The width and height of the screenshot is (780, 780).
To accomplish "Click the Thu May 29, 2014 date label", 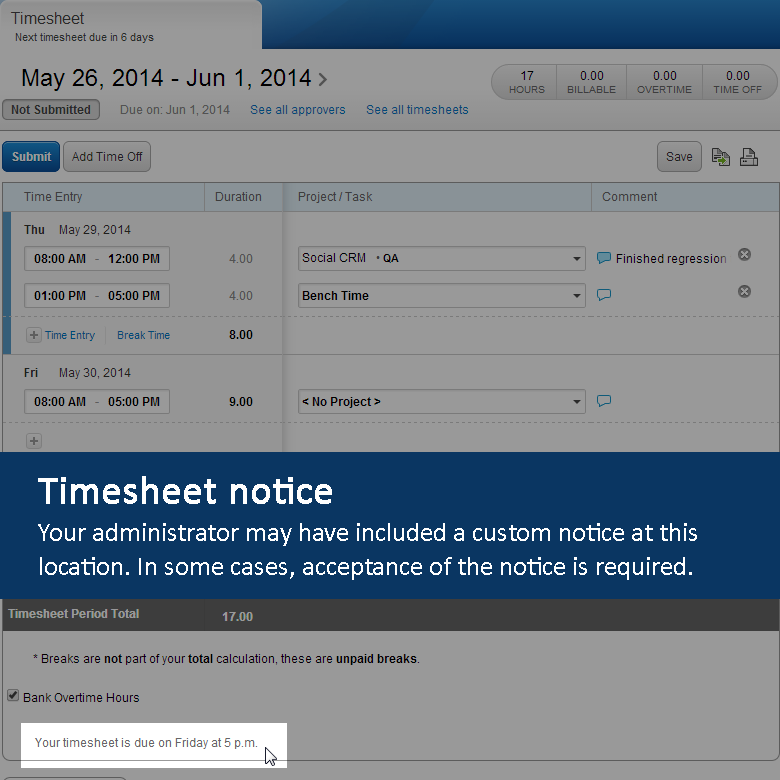I will click(77, 230).
